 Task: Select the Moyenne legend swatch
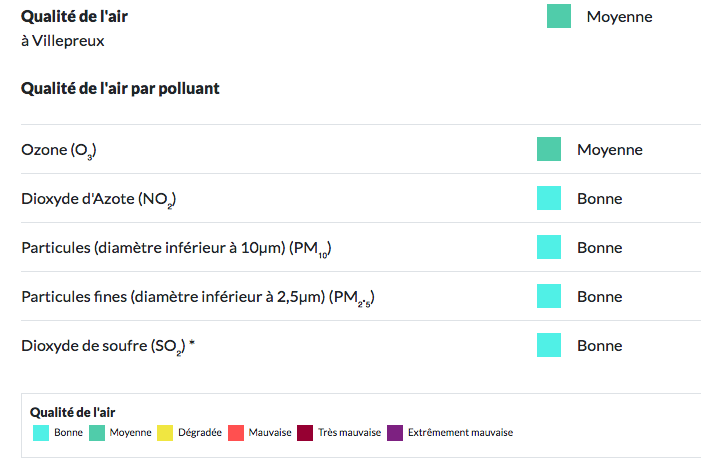tap(97, 433)
